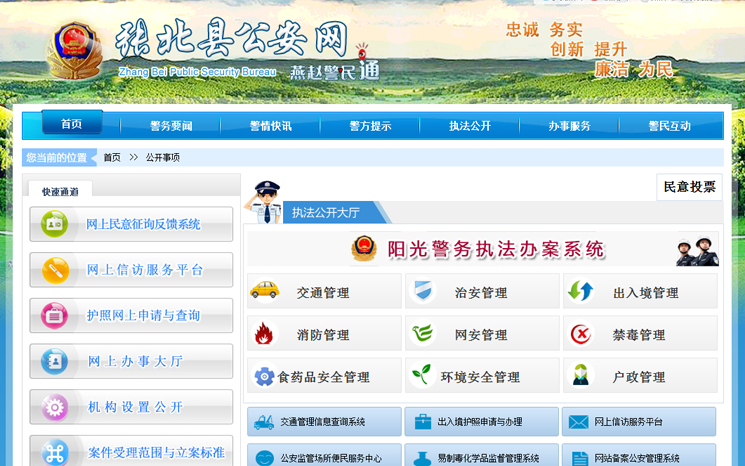The width and height of the screenshot is (745, 466).
Task: Click the 民意投票 button
Action: (x=689, y=187)
